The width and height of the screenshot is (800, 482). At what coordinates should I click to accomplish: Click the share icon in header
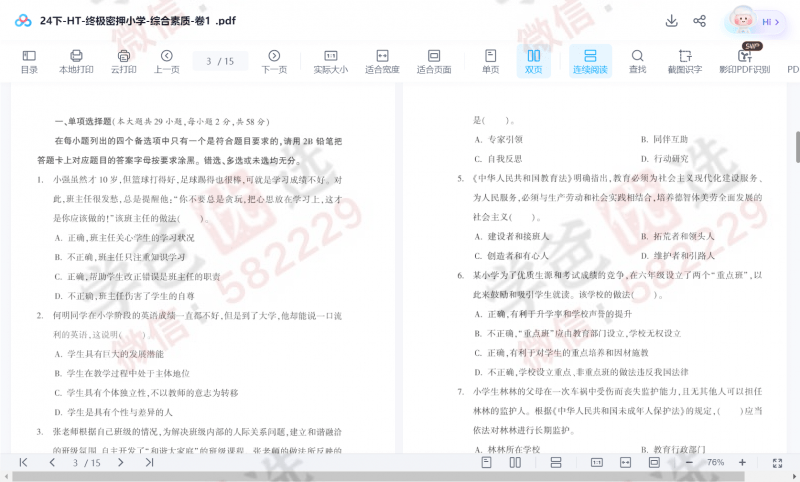pos(699,21)
